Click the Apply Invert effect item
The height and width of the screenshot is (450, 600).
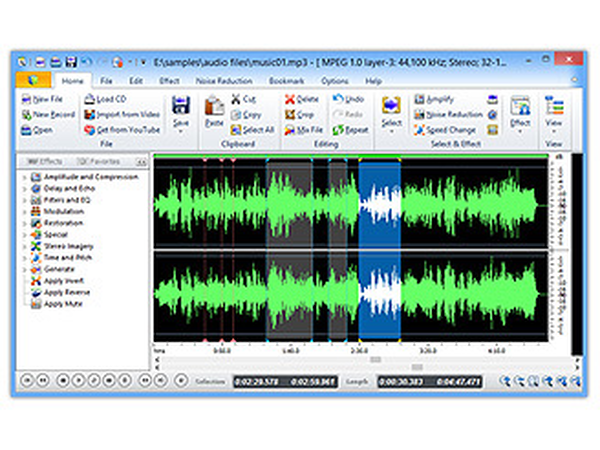point(57,281)
